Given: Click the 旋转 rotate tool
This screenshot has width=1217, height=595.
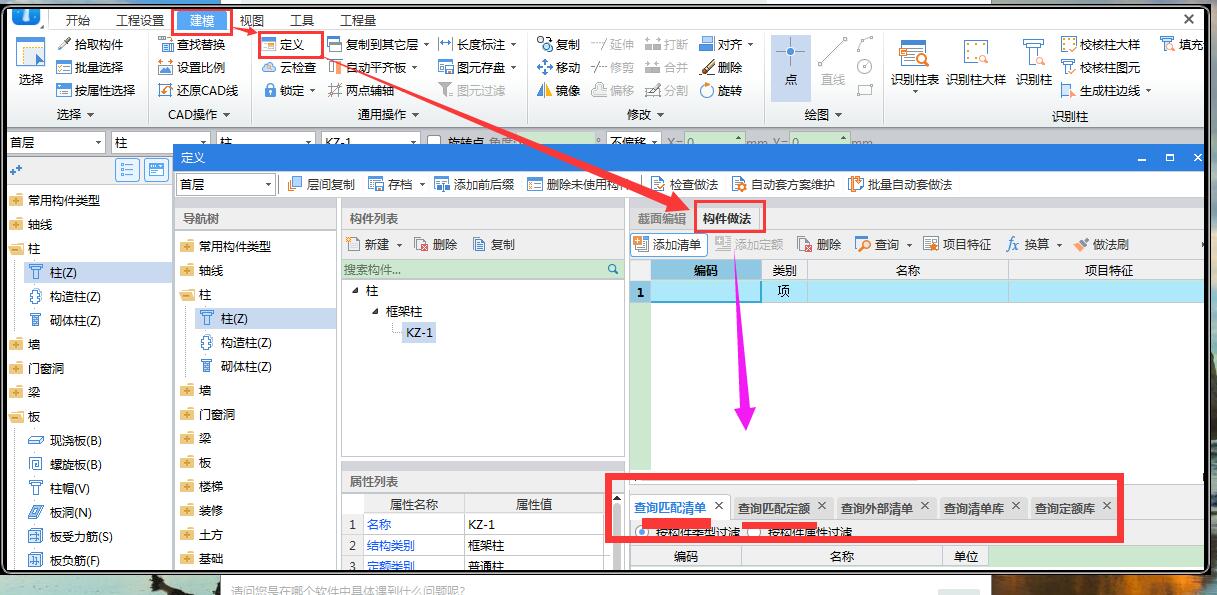Looking at the screenshot, I should (x=721, y=90).
